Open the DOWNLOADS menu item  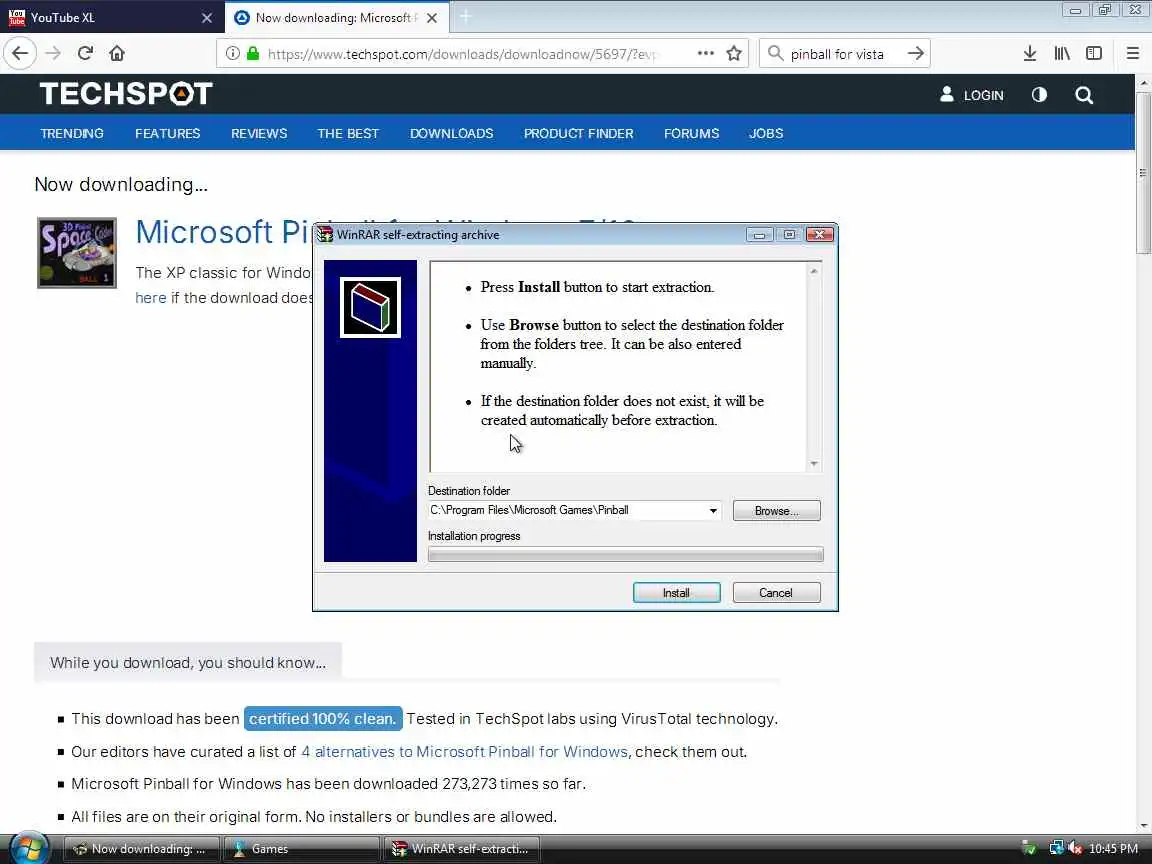(452, 133)
